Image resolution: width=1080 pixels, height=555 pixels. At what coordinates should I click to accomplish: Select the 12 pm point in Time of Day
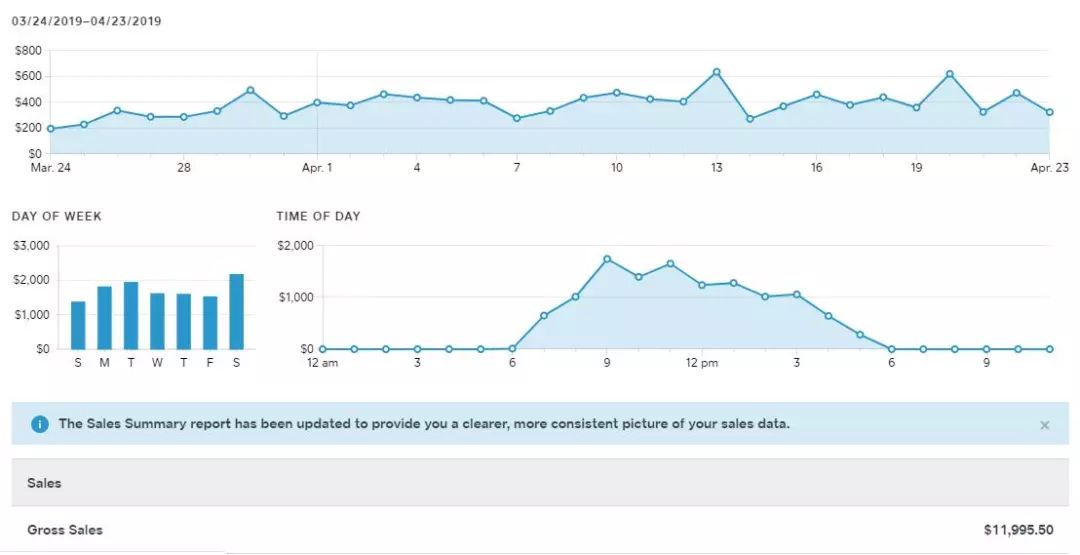pos(702,285)
